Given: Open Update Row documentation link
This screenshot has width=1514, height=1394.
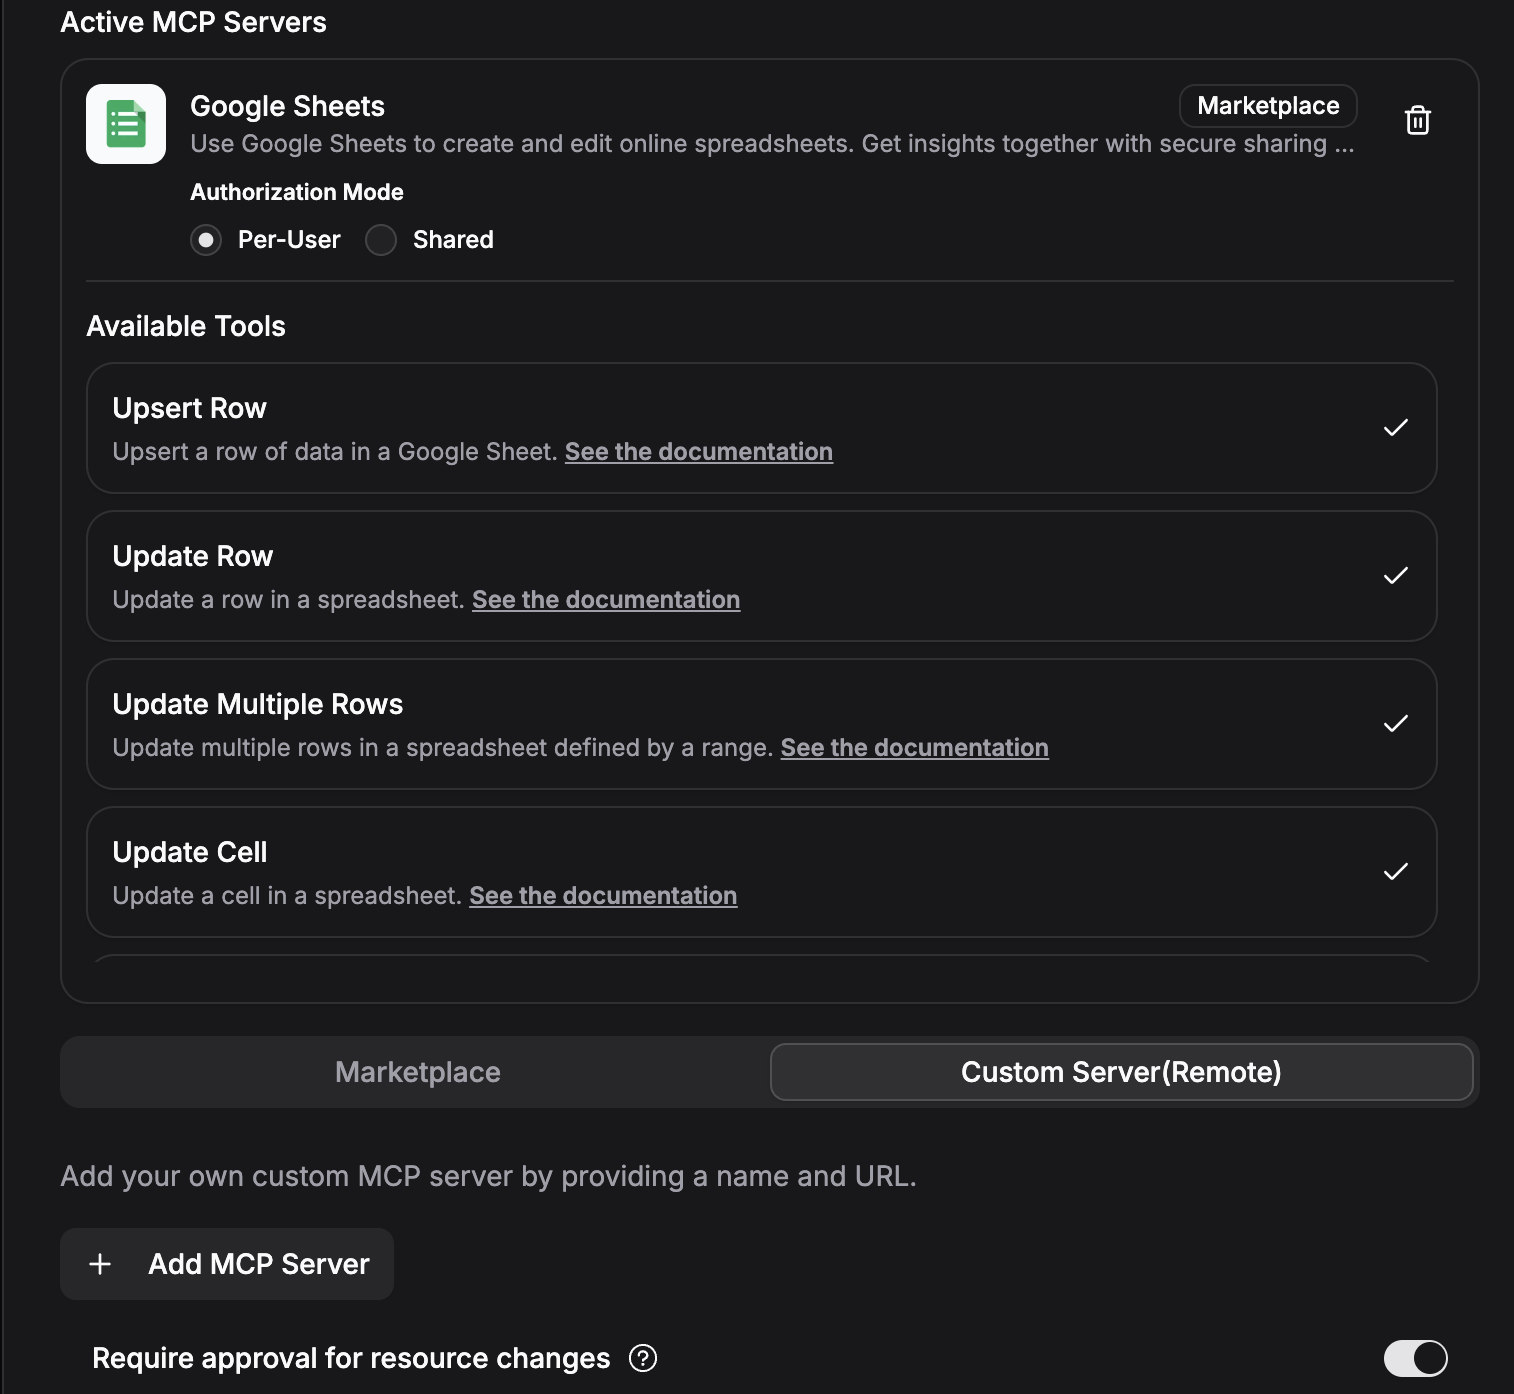Looking at the screenshot, I should pyautogui.click(x=606, y=600).
